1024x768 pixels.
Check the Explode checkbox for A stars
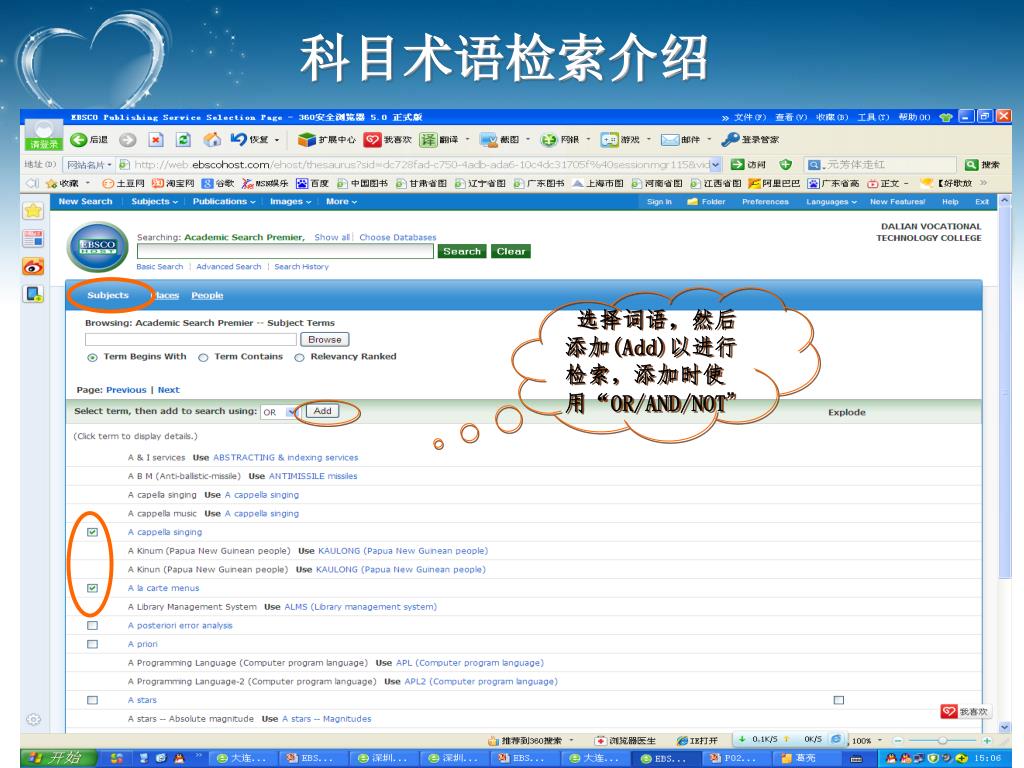839,700
